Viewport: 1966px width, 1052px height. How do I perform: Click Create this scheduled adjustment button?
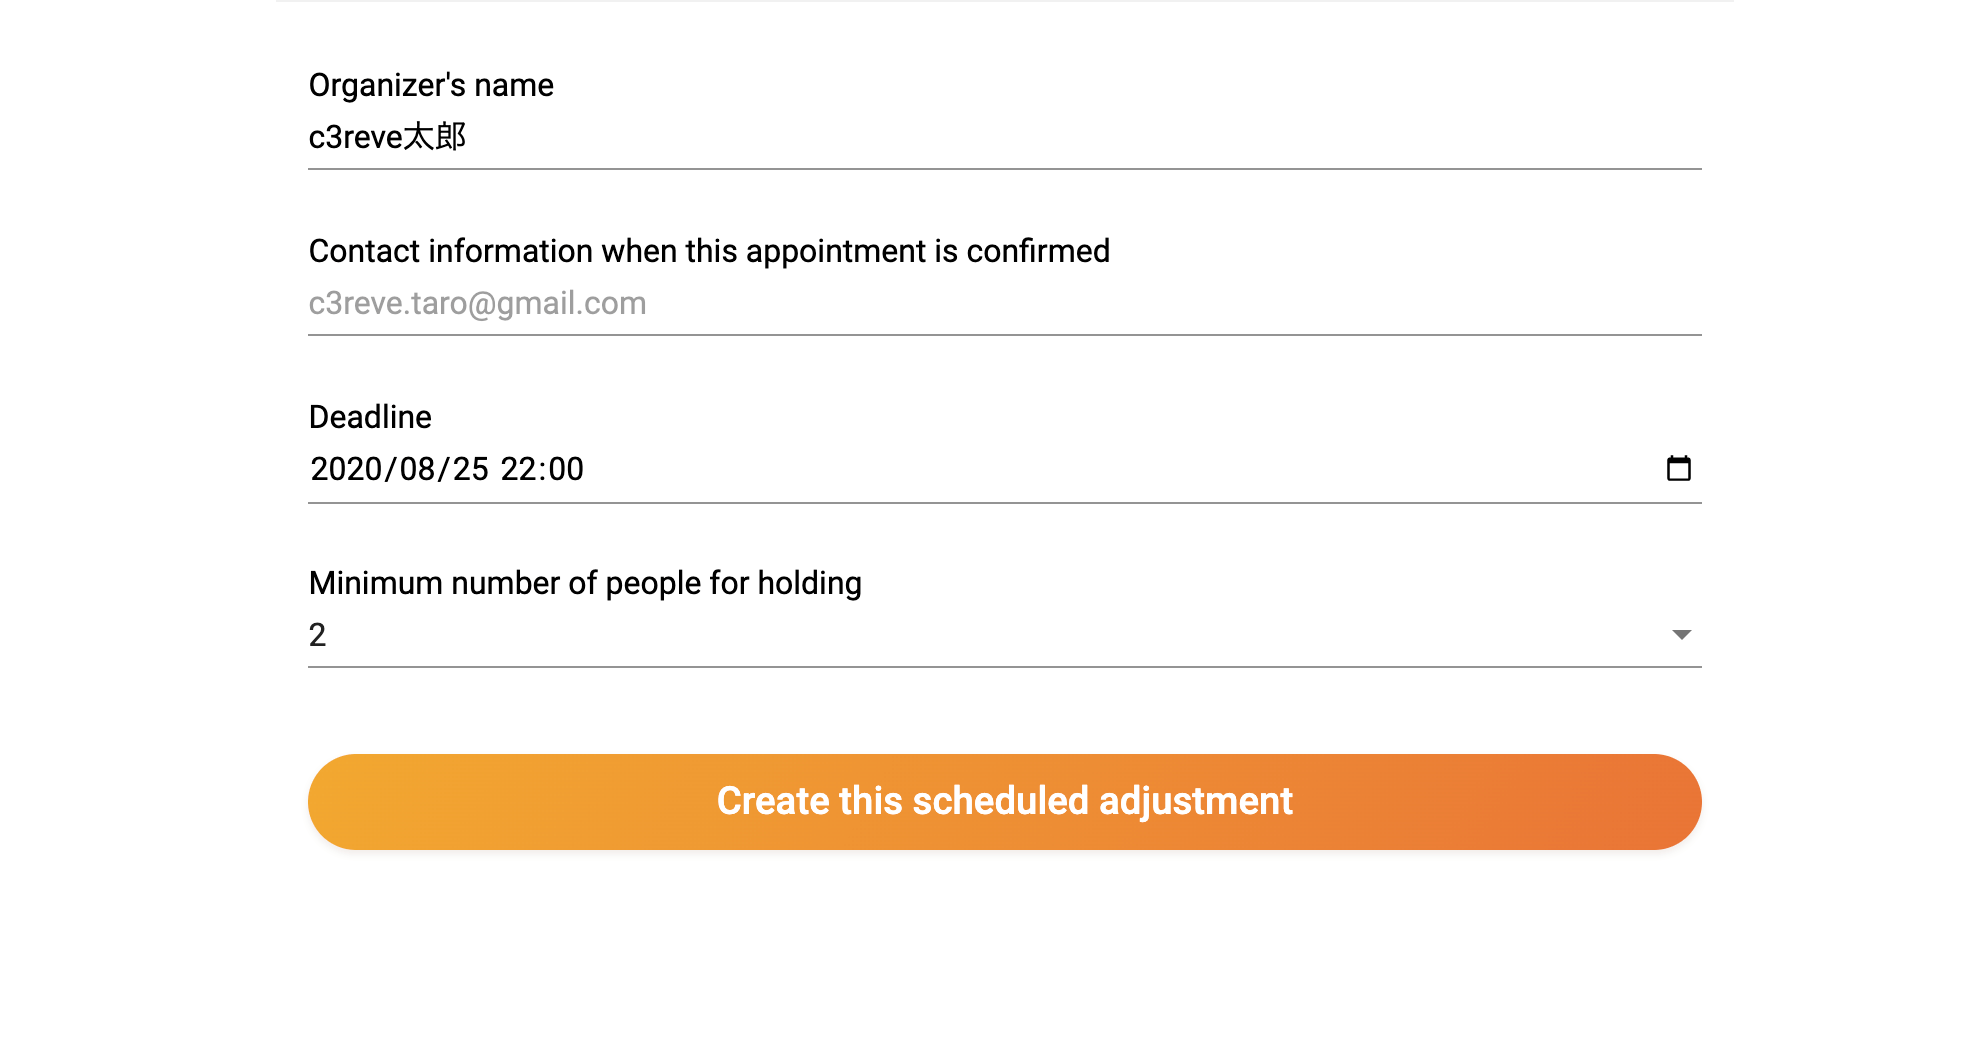tap(1004, 801)
